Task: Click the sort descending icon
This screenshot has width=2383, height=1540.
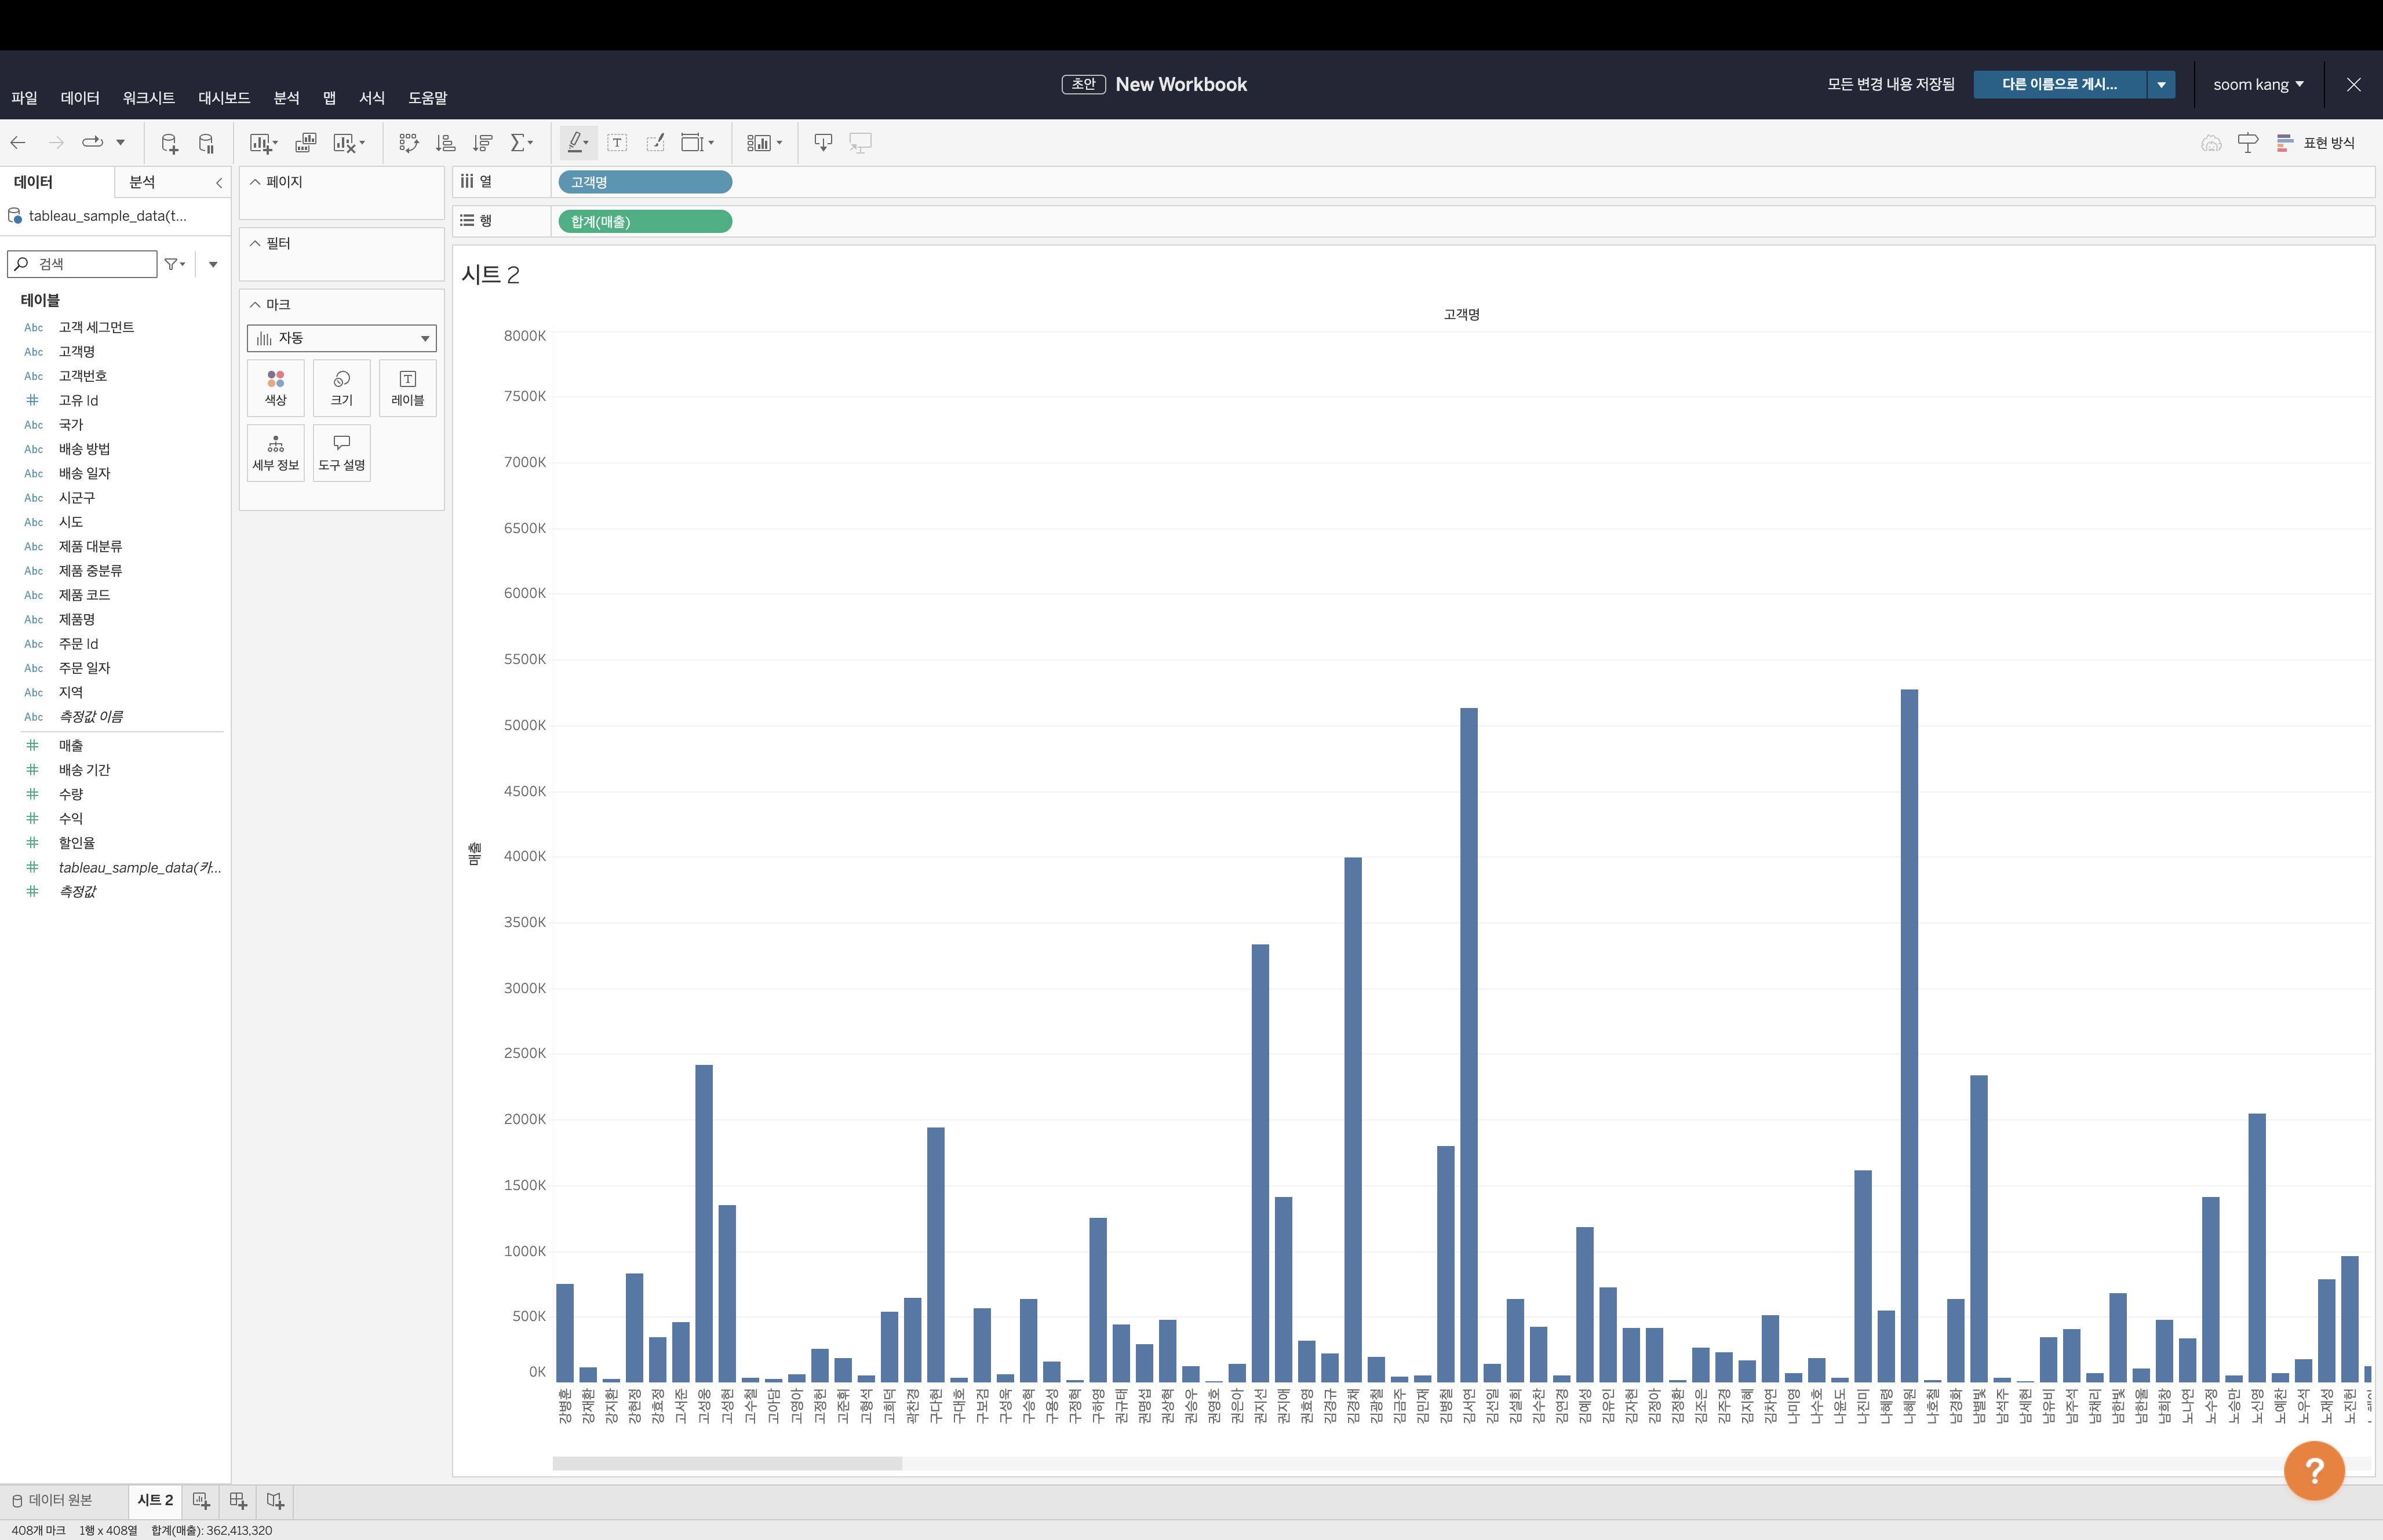Action: pyautogui.click(x=483, y=143)
